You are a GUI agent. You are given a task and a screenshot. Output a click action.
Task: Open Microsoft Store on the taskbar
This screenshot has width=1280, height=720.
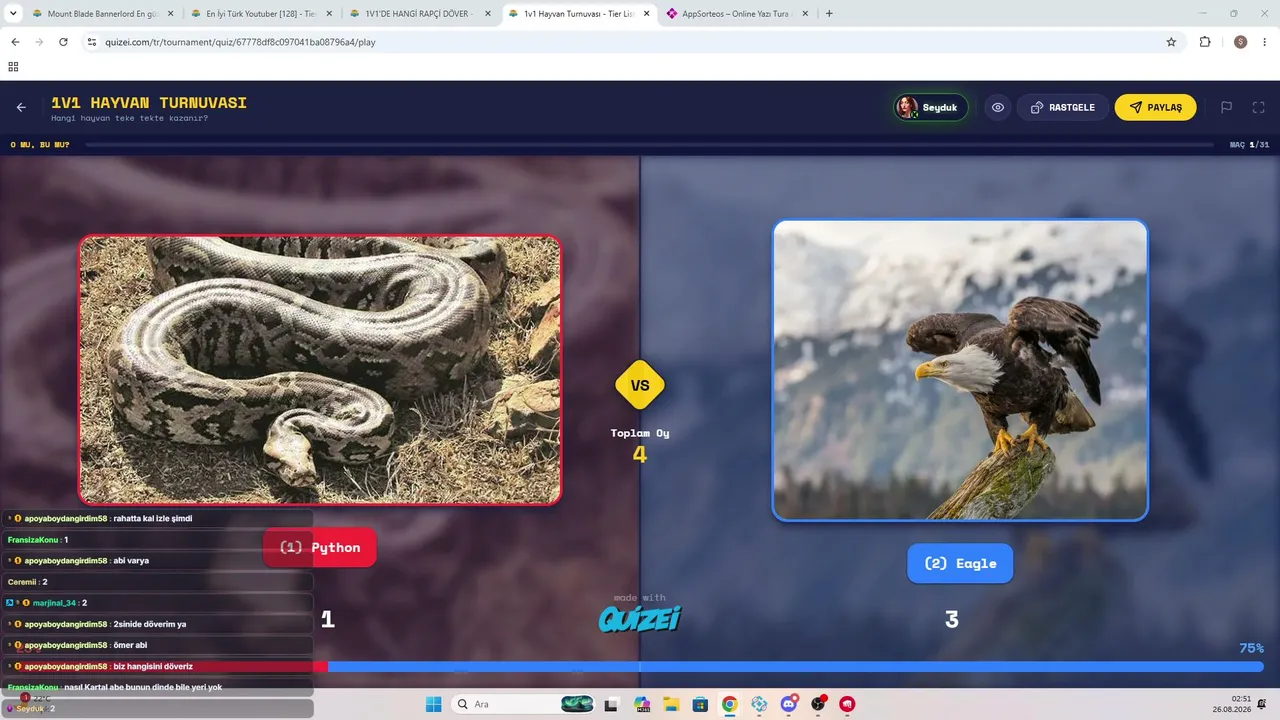(x=700, y=704)
